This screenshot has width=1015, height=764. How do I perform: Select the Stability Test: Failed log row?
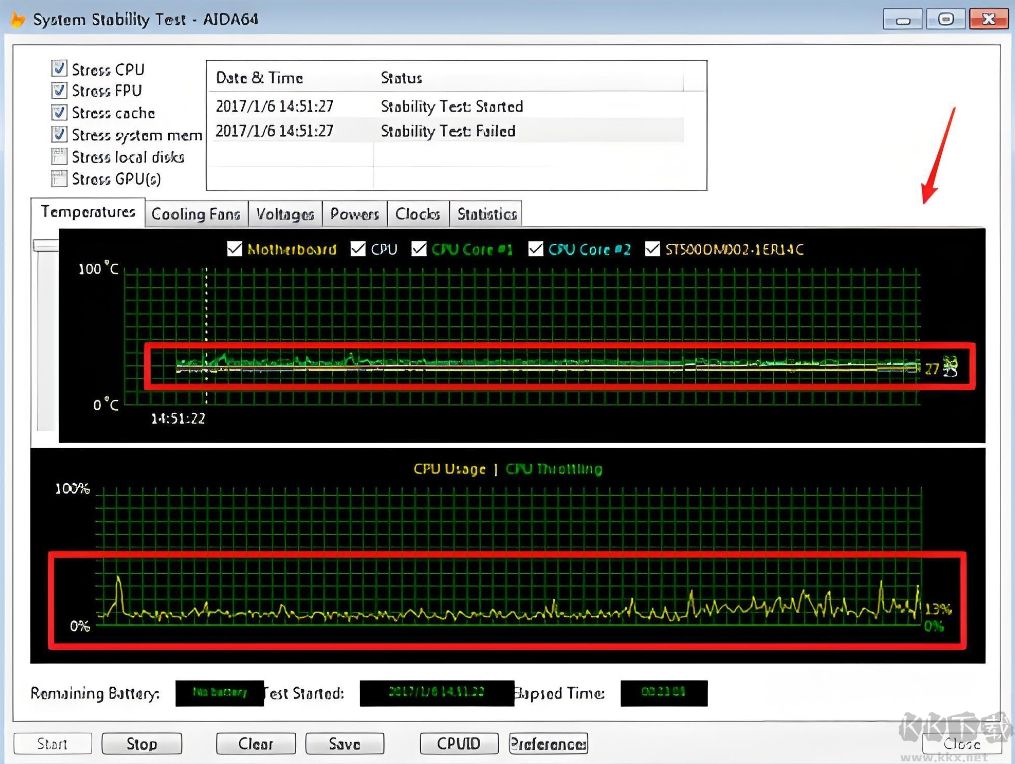[448, 131]
